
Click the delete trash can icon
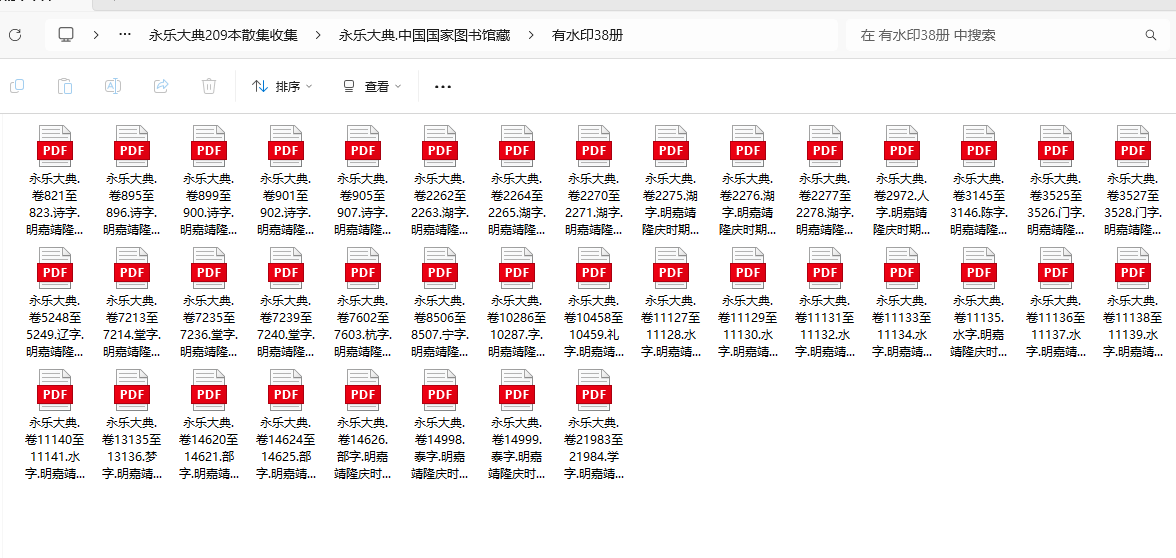point(209,87)
